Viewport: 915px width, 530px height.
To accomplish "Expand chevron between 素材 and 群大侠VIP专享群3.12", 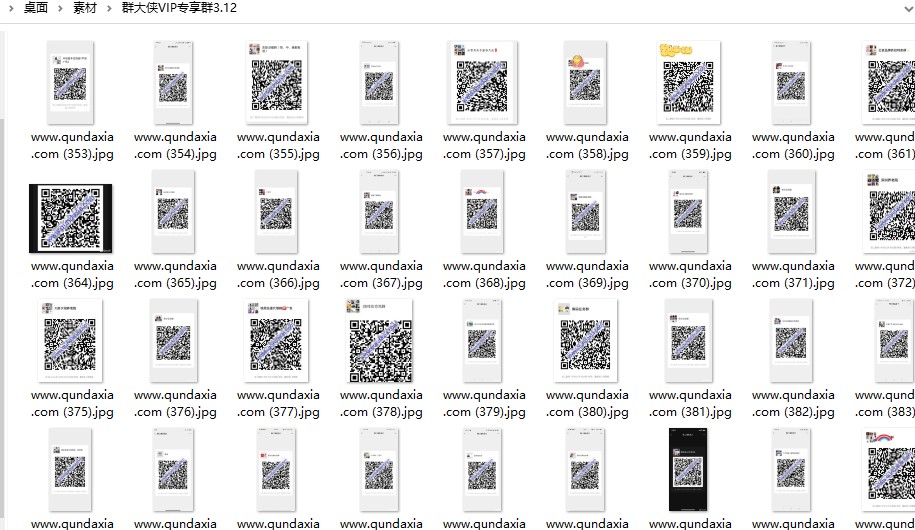I will (109, 9).
